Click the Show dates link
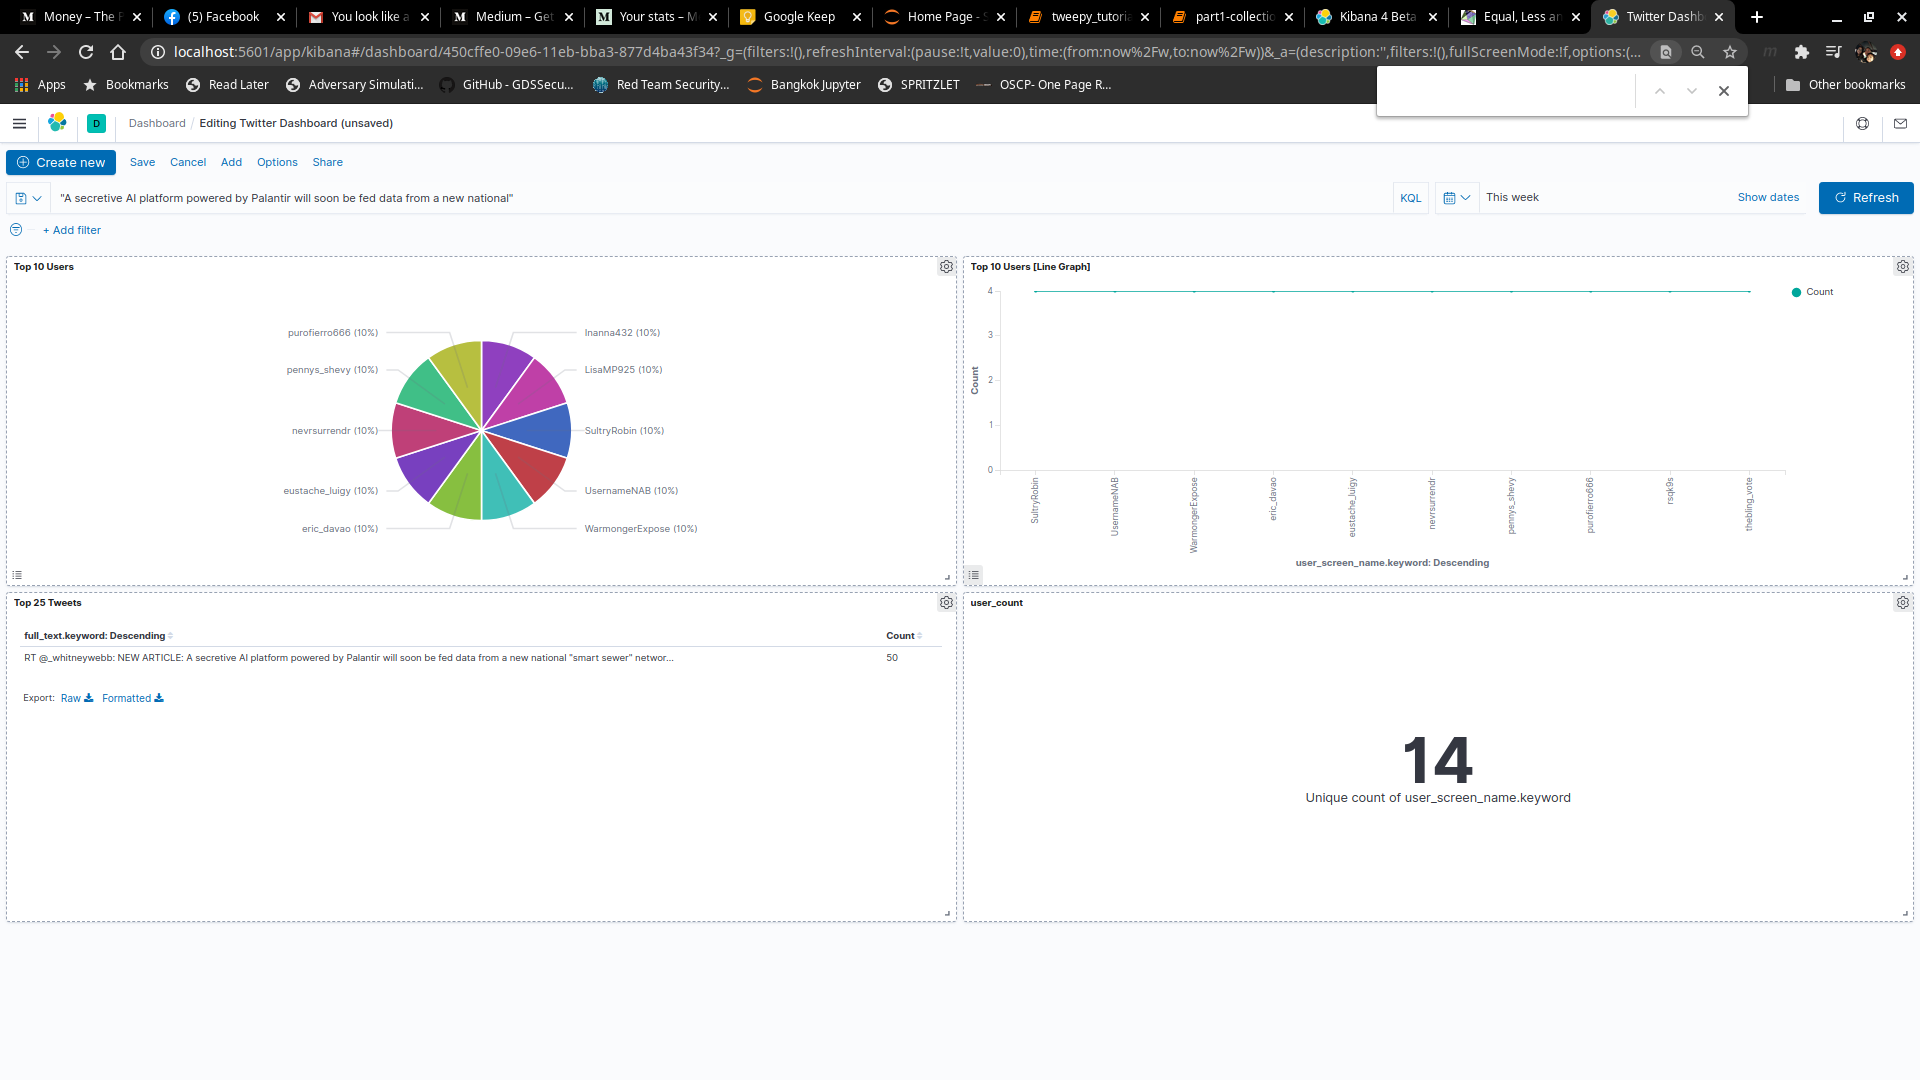Image resolution: width=1920 pixels, height=1080 pixels. coord(1767,197)
